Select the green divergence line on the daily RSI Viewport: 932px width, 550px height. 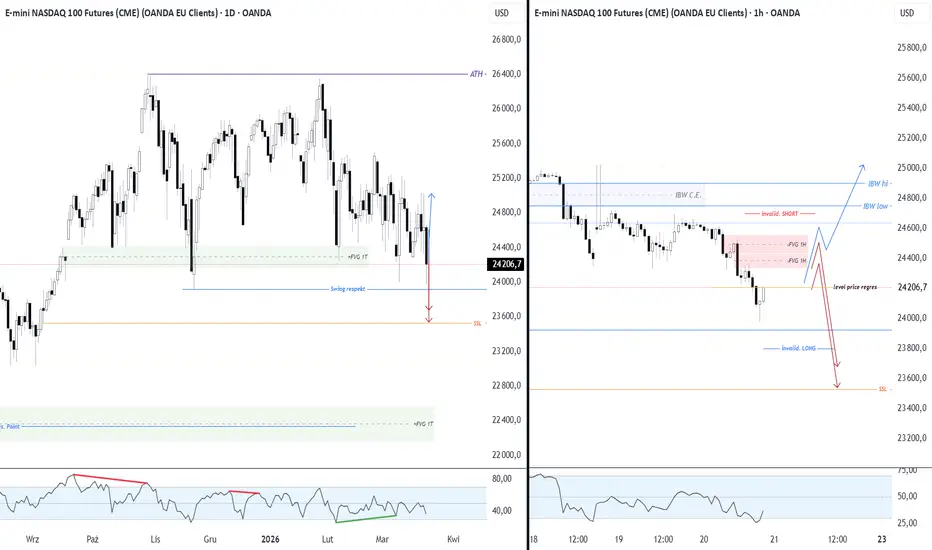pyautogui.click(x=366, y=518)
